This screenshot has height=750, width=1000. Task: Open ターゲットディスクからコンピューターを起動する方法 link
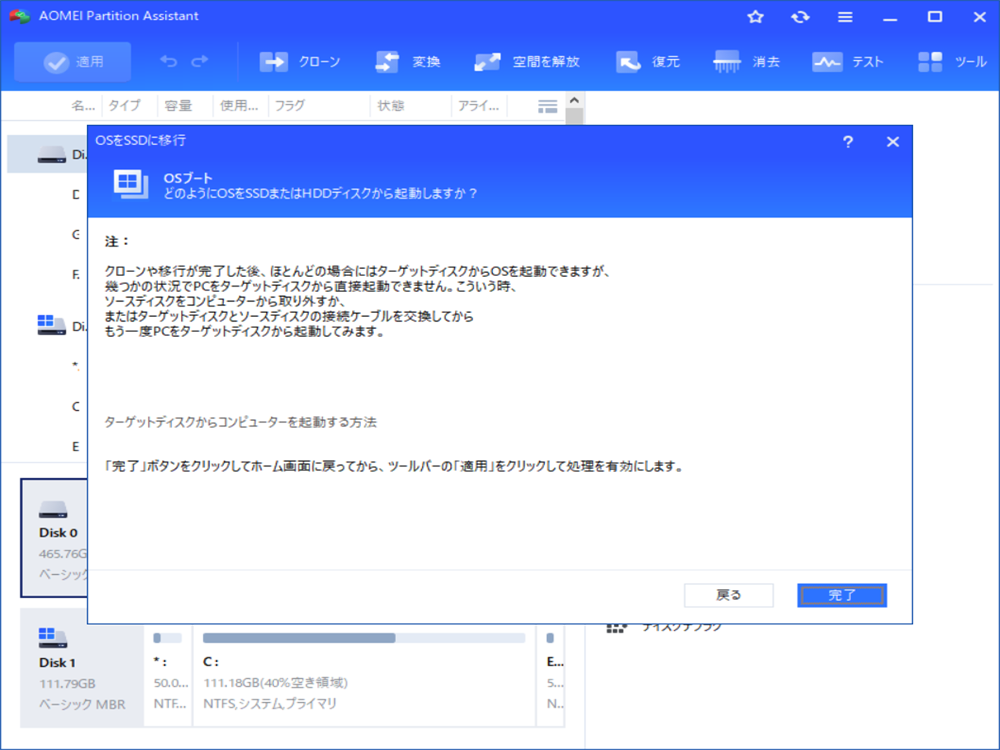[240, 422]
